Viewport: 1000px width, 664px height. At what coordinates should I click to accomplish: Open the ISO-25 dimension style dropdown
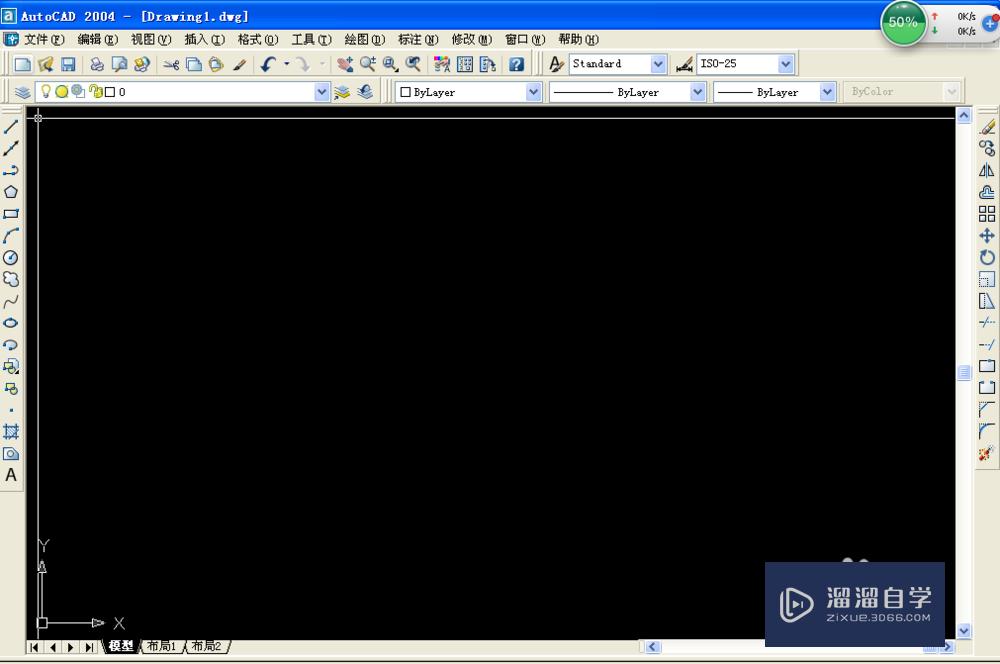[x=787, y=63]
